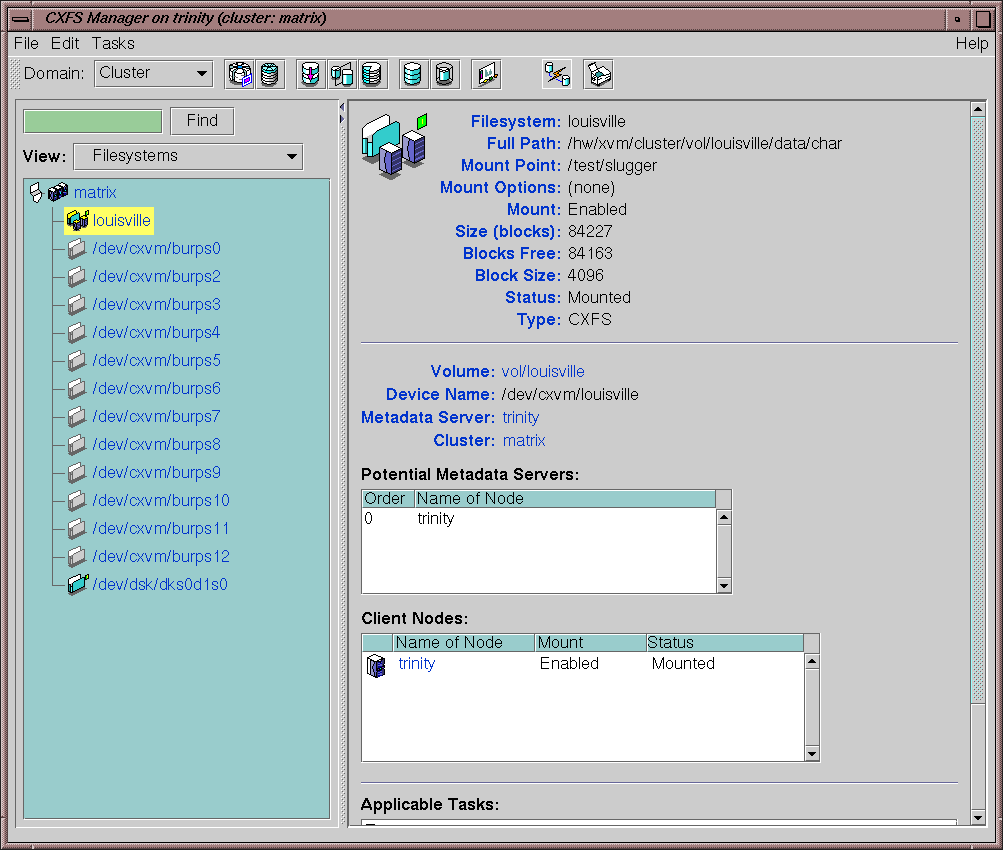Select /dev/cxvm/burps5 in the tree

pos(157,361)
